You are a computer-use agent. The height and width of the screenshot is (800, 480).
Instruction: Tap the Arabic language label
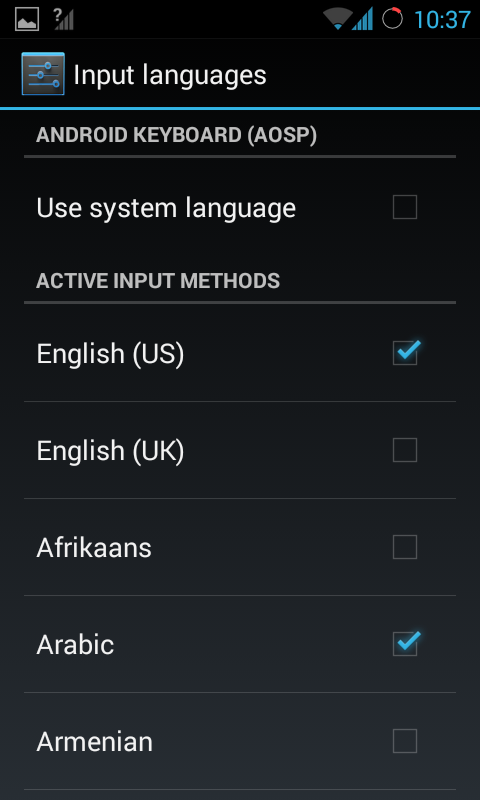point(75,645)
